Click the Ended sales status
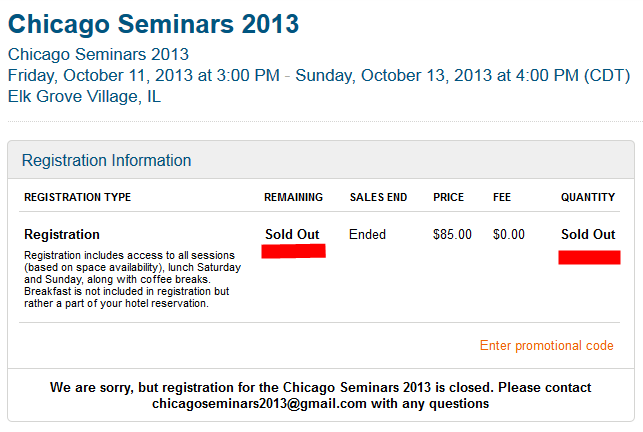The height and width of the screenshot is (432, 643). pos(367,235)
